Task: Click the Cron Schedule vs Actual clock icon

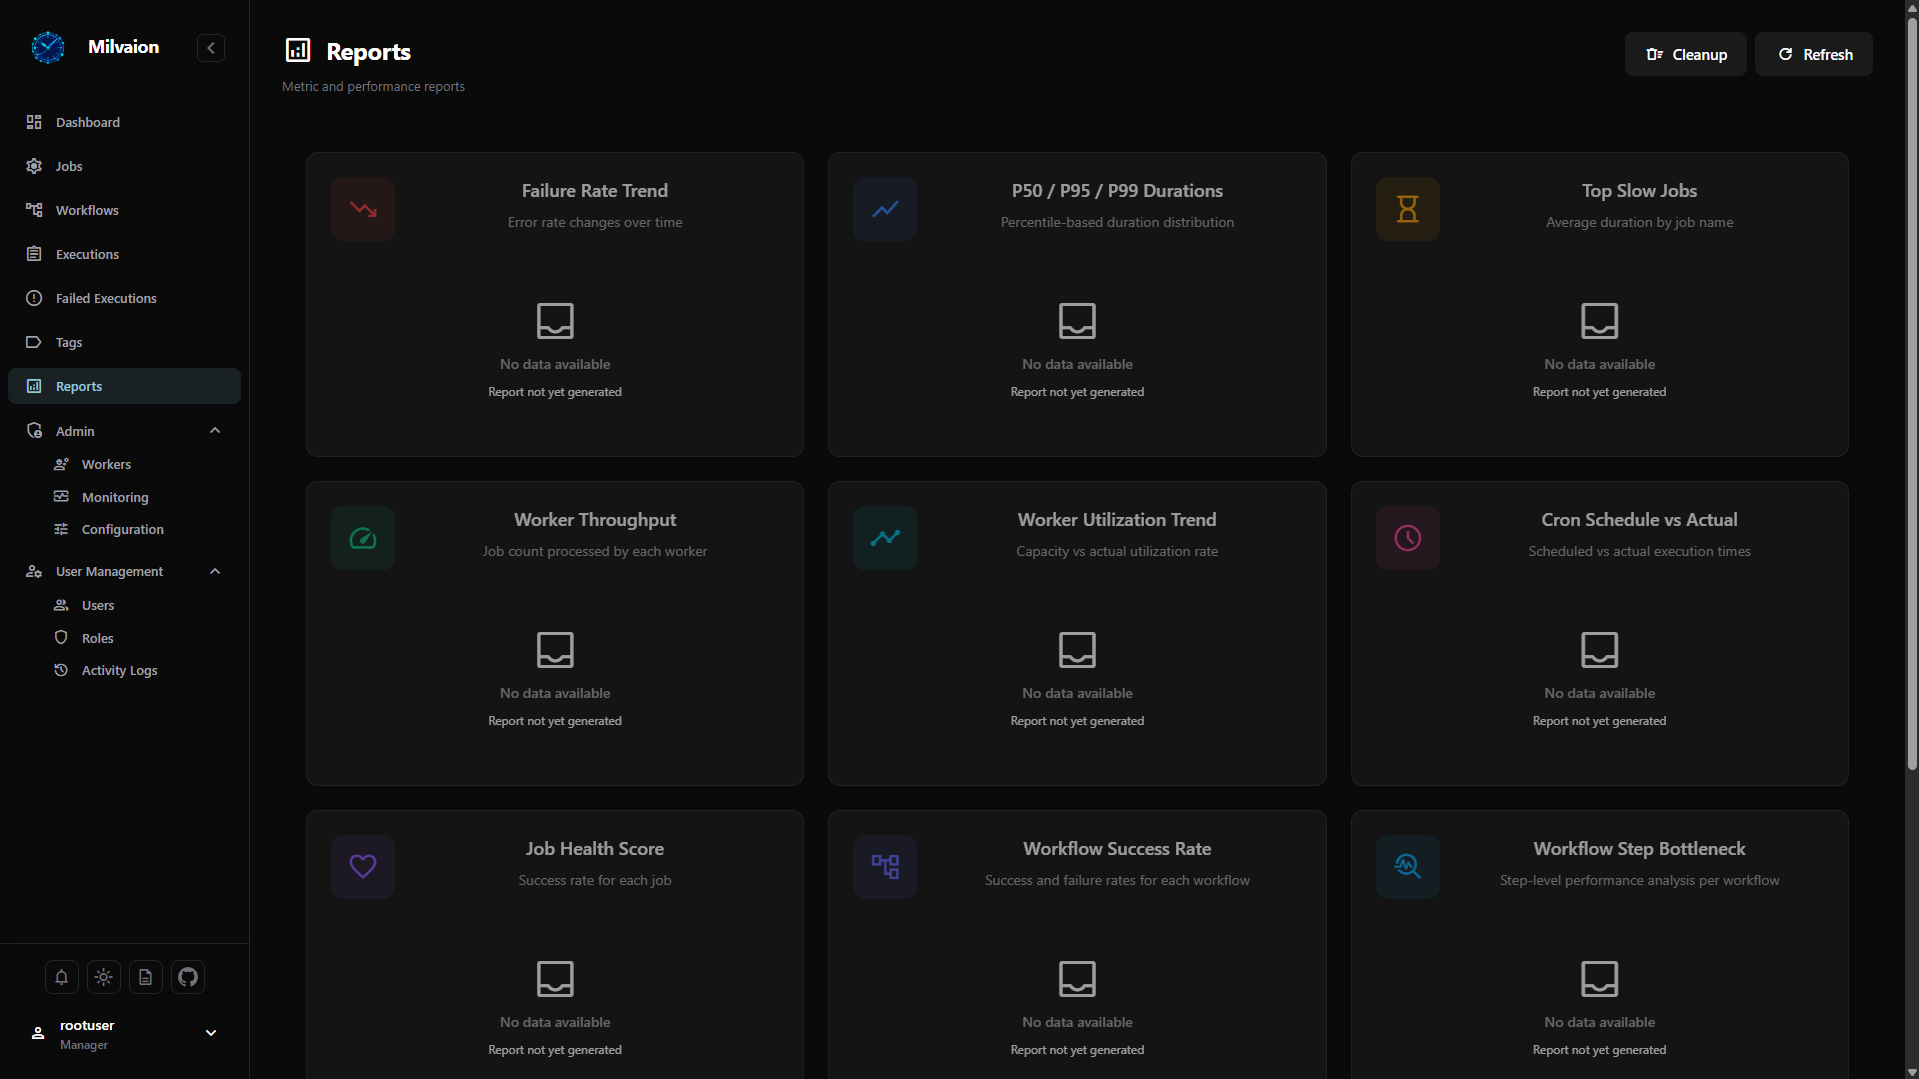Action: 1408,538
